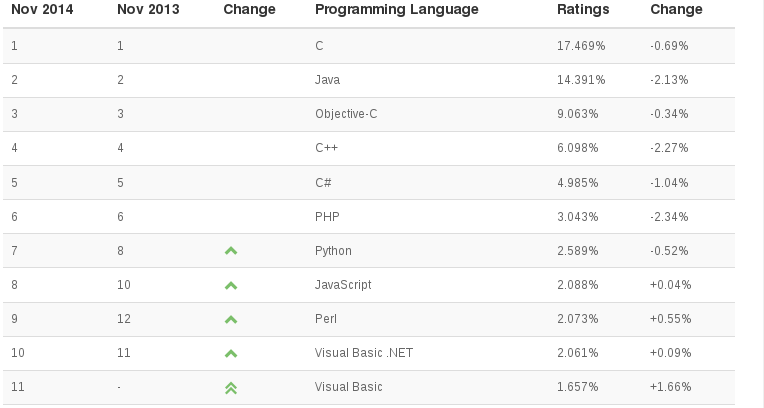Select the Visual Basic .NET language cell
Screen dimensions: 764x408
pyautogui.click(x=364, y=353)
